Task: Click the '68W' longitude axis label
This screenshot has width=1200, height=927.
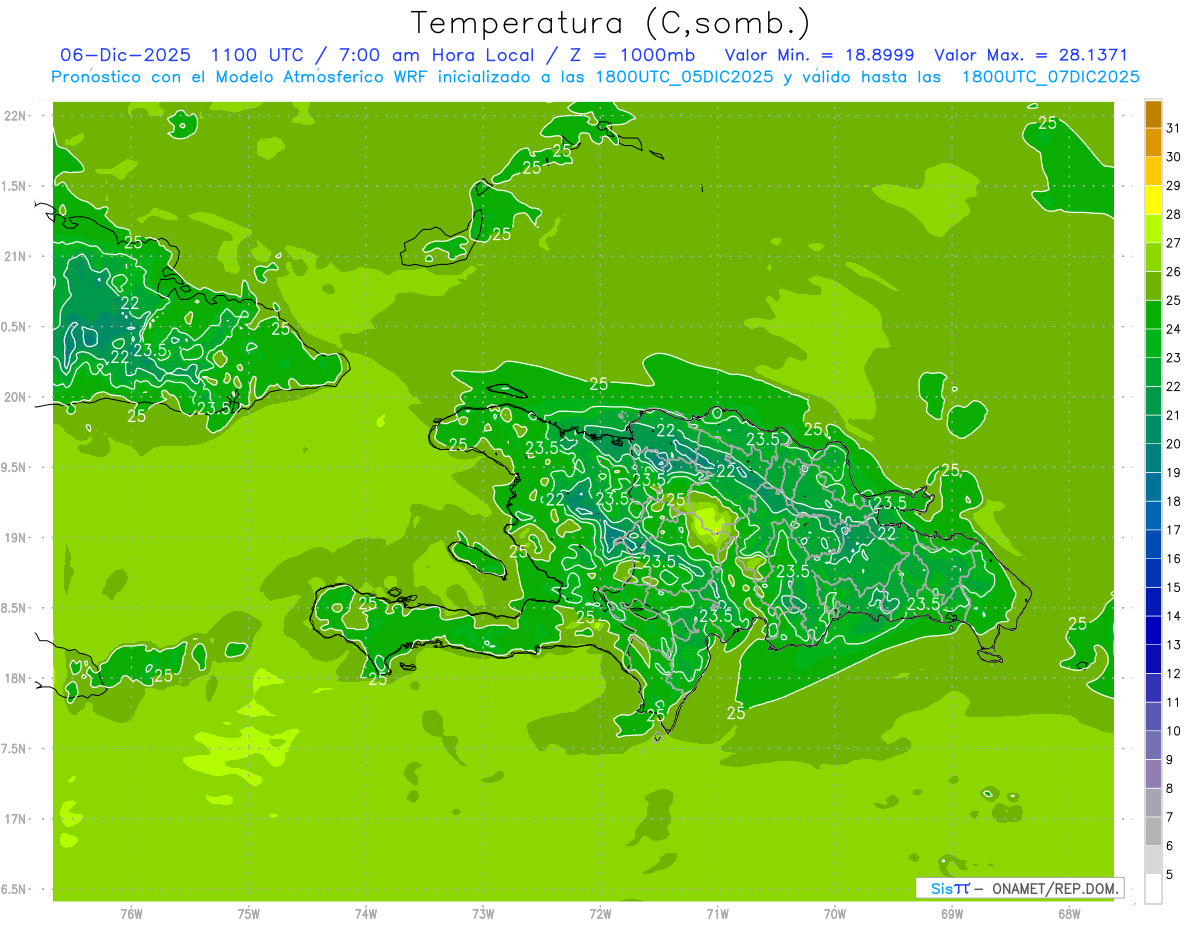Action: pyautogui.click(x=1069, y=913)
